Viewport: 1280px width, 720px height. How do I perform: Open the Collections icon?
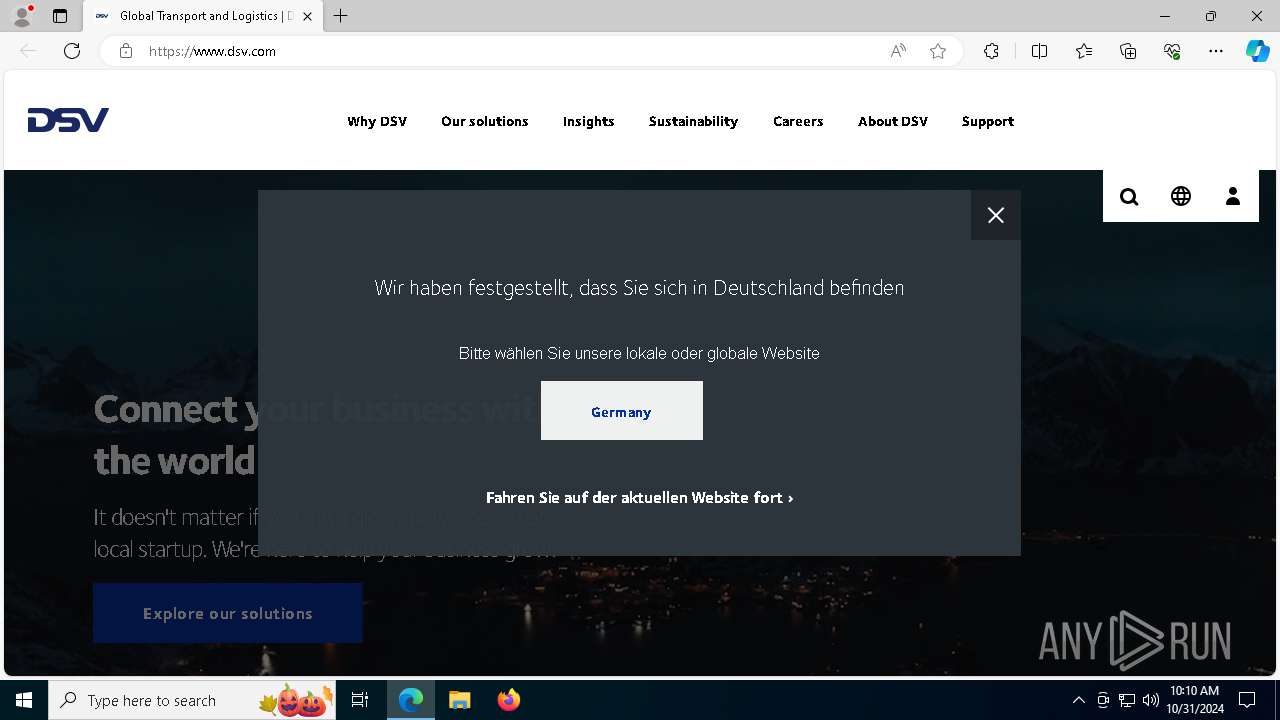tap(1128, 51)
